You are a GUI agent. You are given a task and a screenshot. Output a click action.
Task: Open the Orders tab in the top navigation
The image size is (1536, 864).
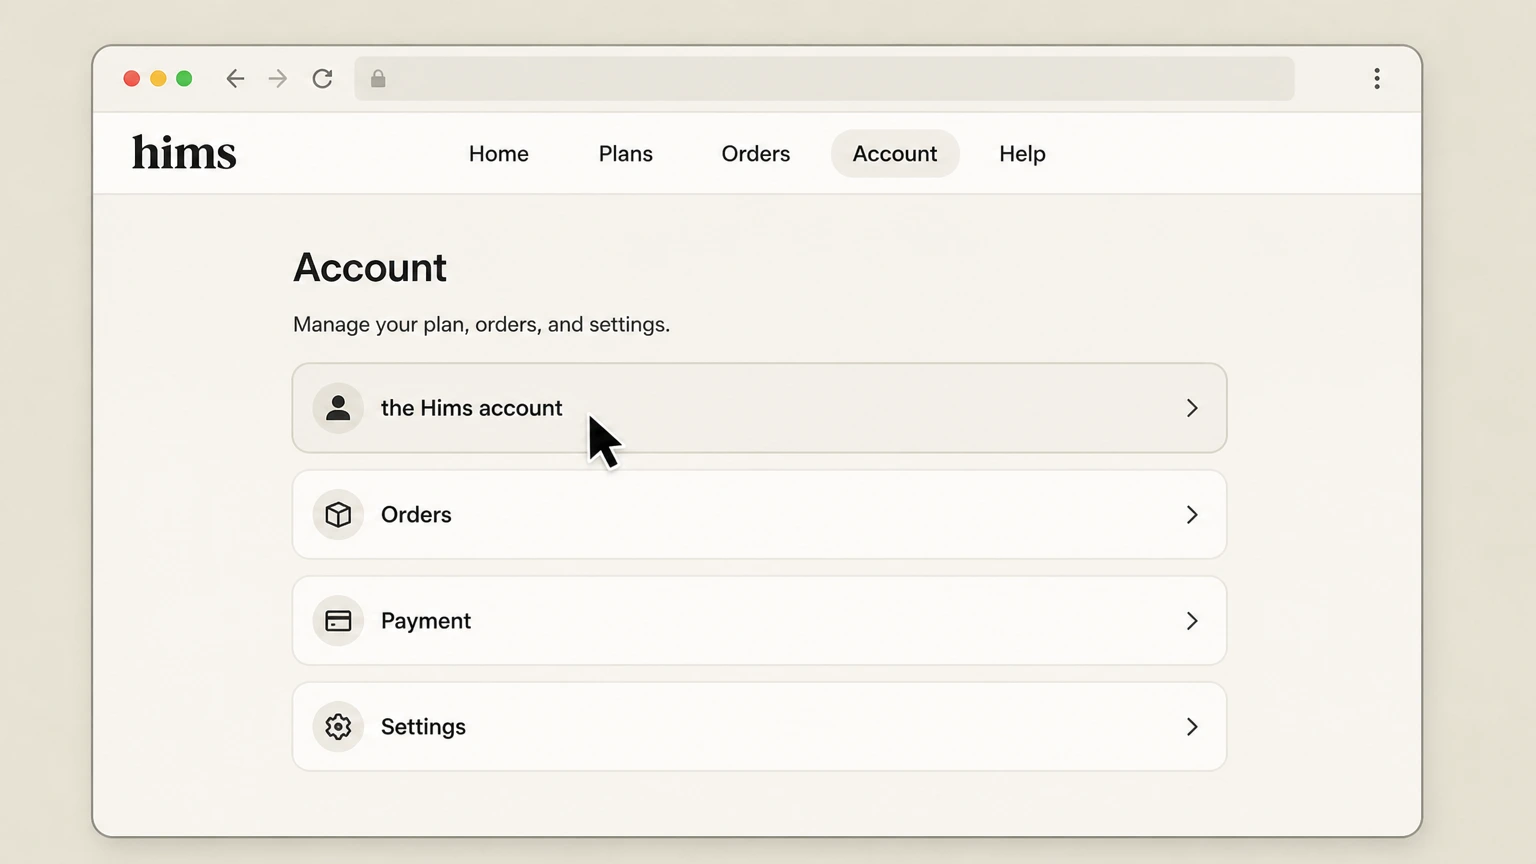(x=756, y=154)
